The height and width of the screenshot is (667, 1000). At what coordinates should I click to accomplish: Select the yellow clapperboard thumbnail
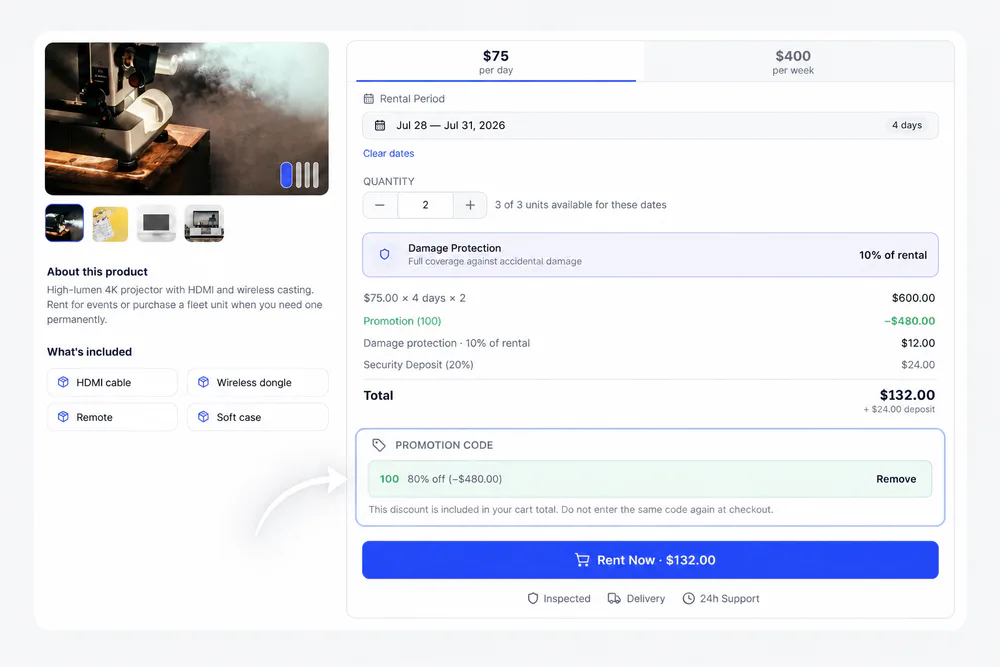pos(110,224)
